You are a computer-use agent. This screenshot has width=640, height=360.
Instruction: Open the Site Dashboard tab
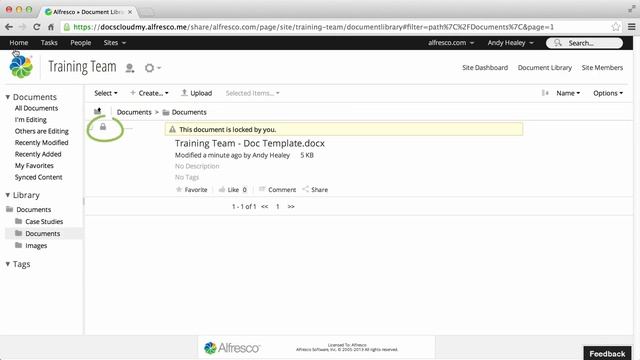tap(485, 68)
